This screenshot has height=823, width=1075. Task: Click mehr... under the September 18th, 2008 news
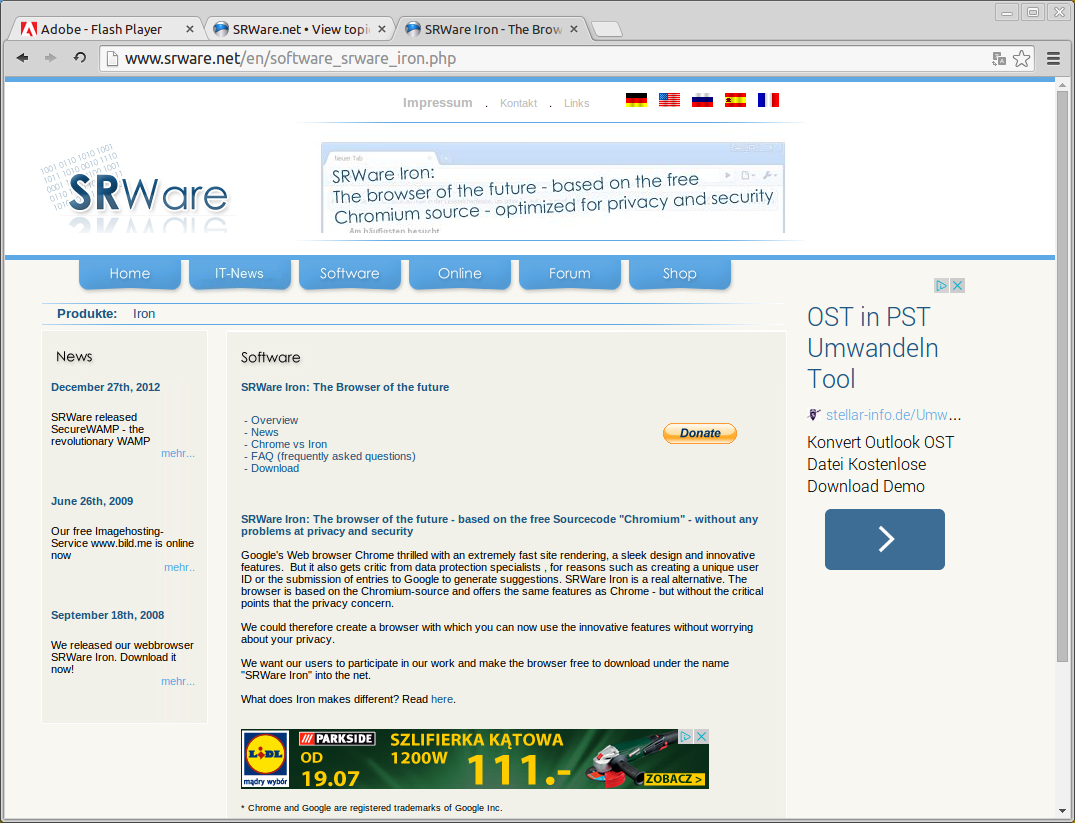(178, 681)
